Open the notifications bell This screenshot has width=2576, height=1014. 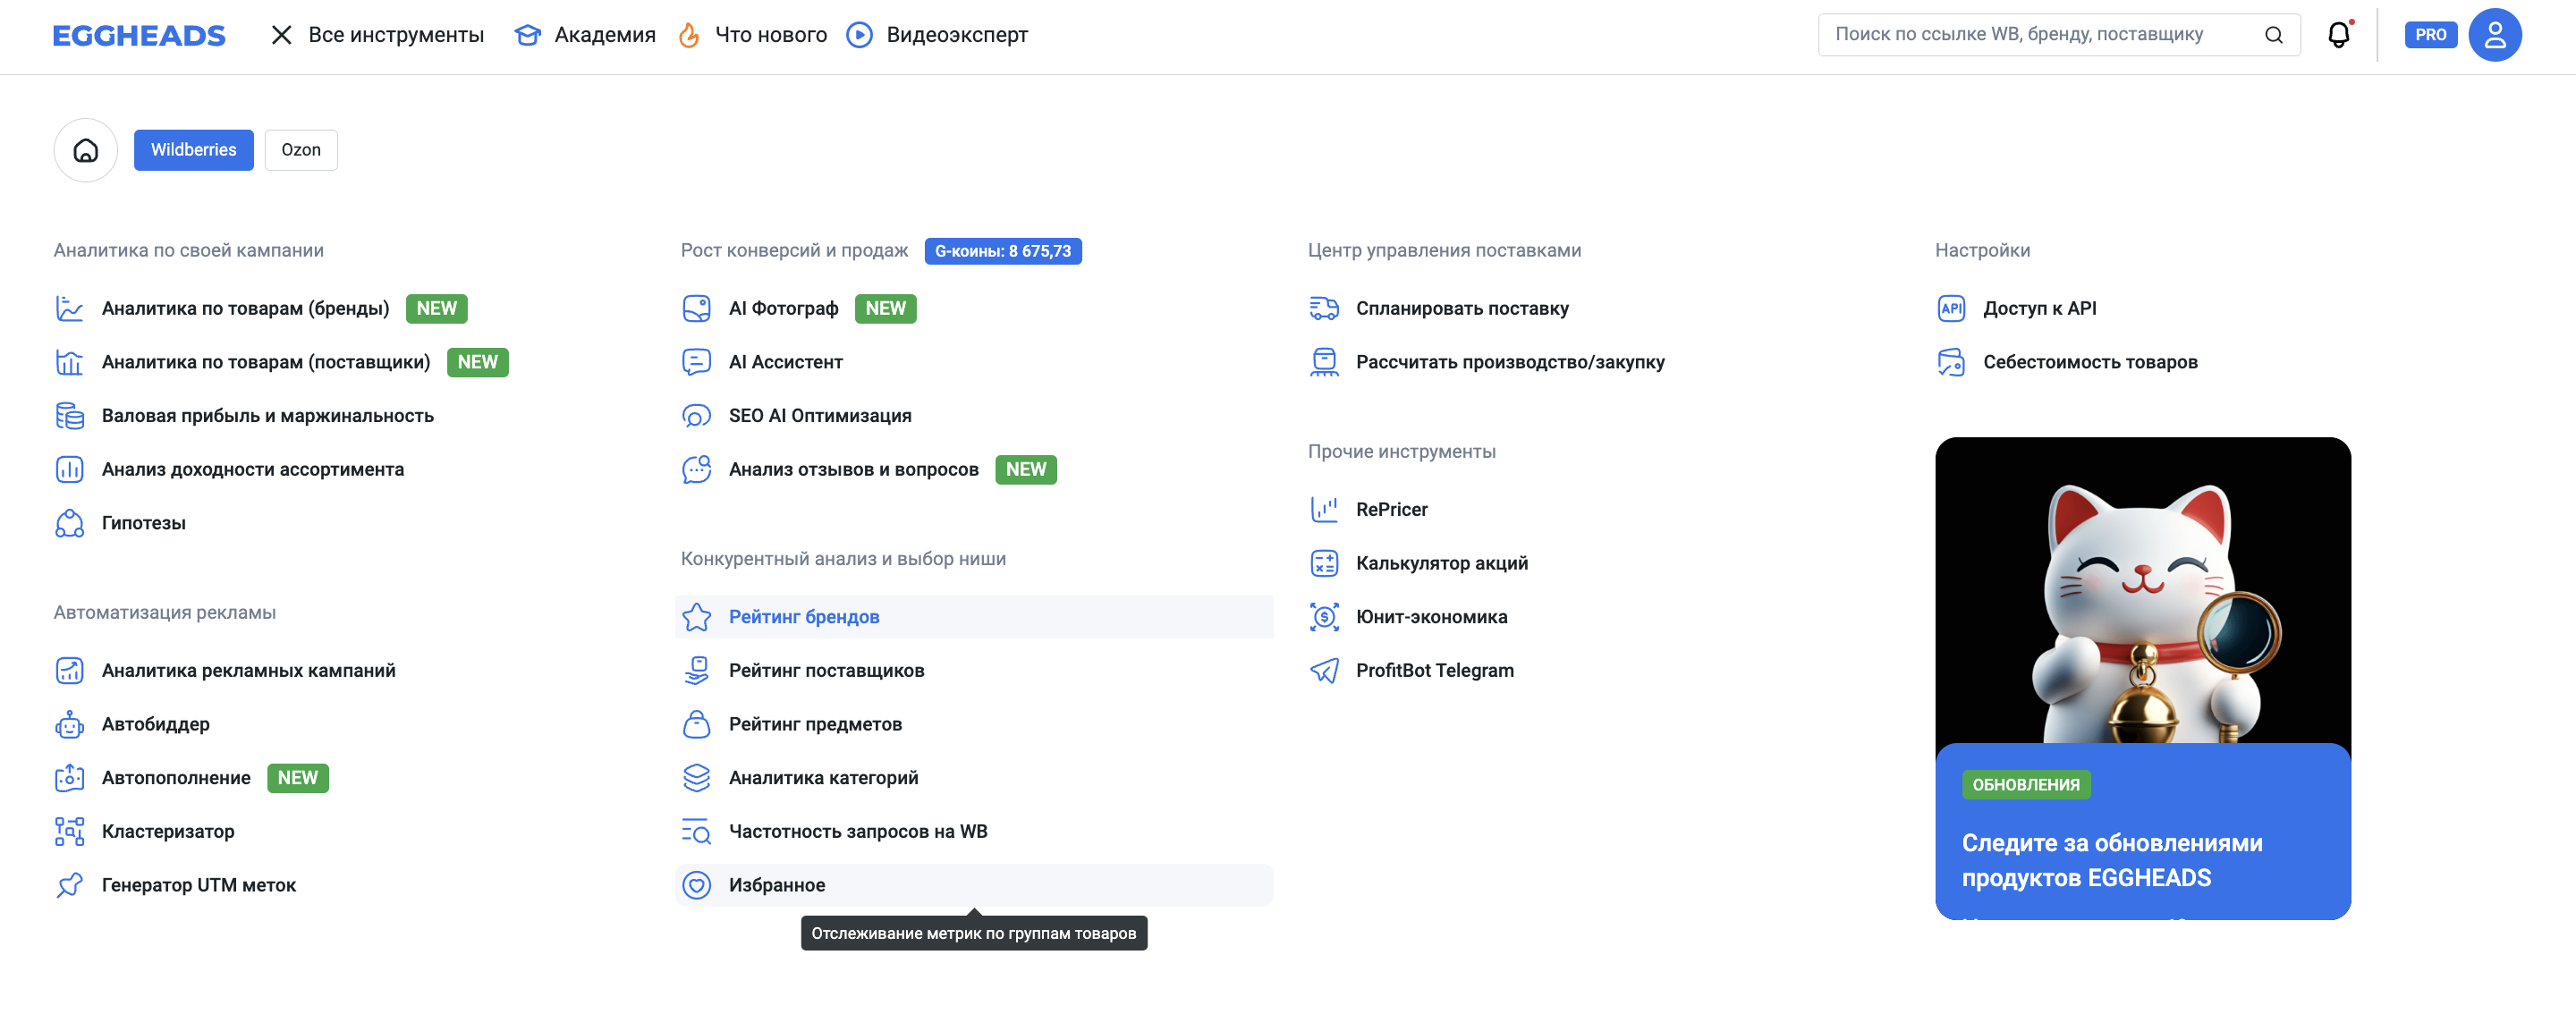pyautogui.click(x=2339, y=35)
